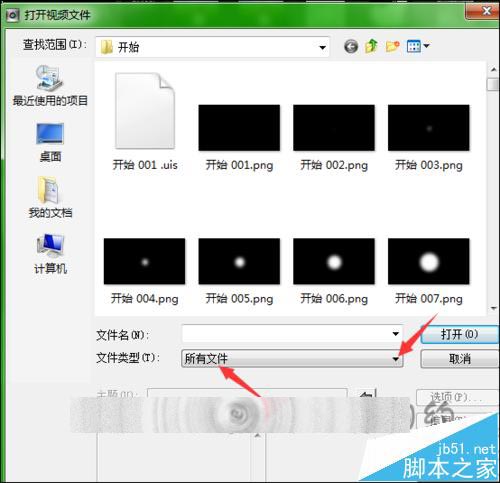Go up one folder level

click(371, 46)
